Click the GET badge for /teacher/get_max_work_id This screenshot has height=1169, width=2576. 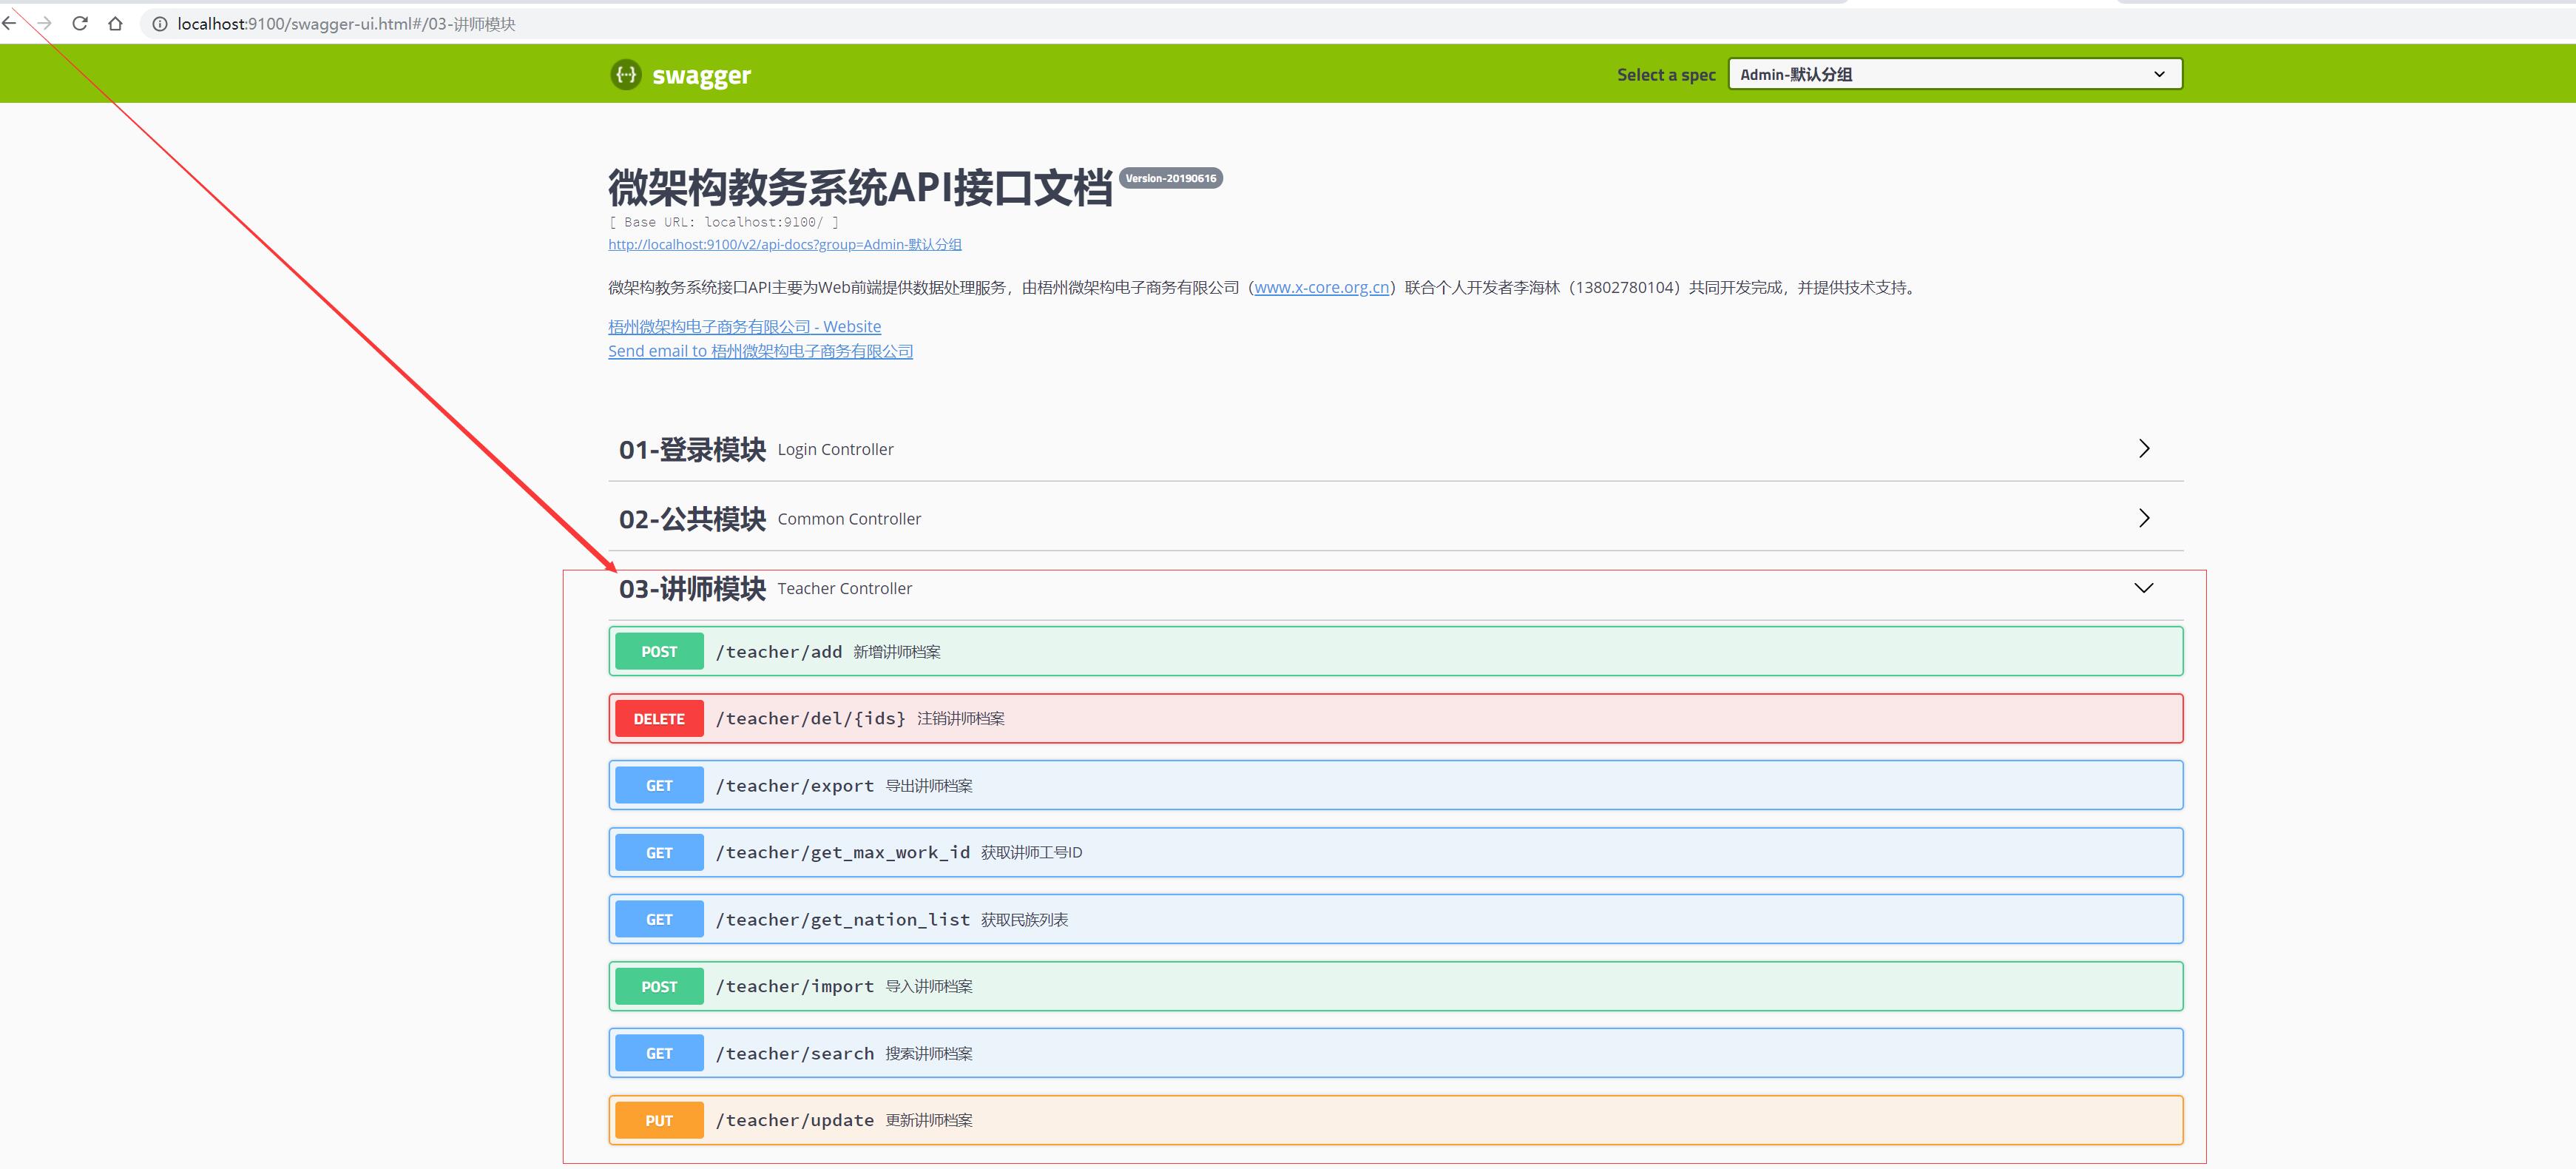click(659, 852)
